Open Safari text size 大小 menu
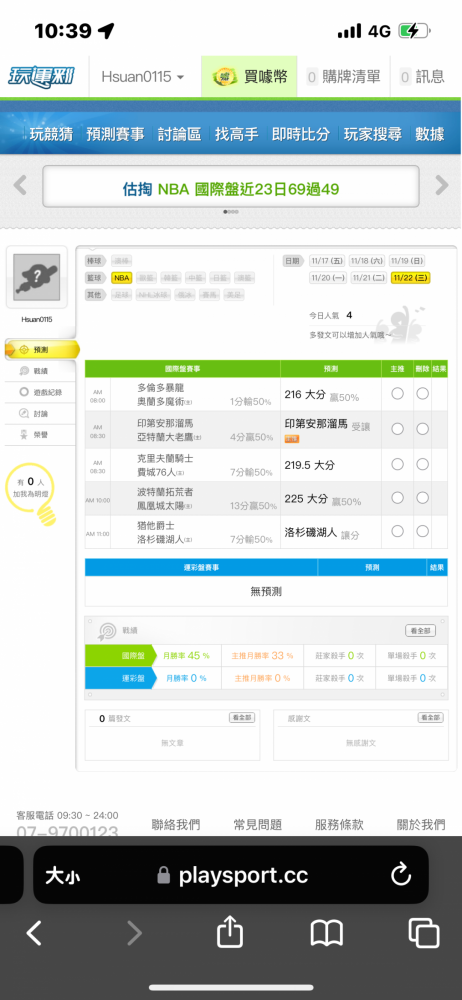The width and height of the screenshot is (462, 1000). click(63, 876)
